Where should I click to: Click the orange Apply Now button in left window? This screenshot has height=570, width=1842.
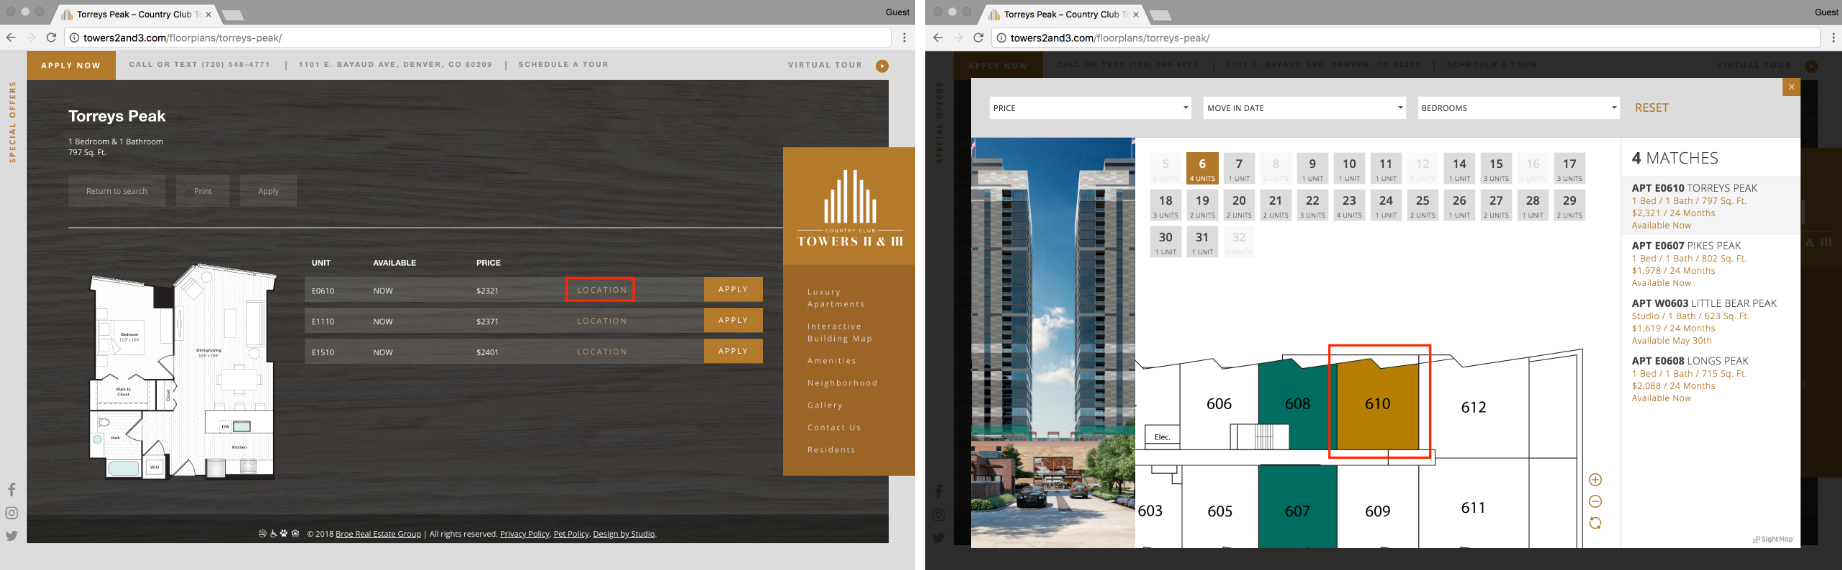71,65
